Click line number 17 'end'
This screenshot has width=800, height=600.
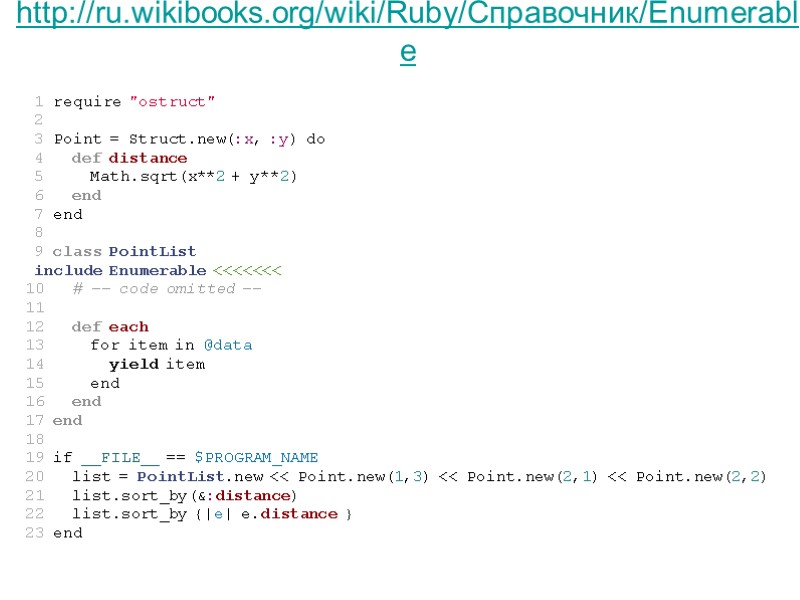coord(67,420)
